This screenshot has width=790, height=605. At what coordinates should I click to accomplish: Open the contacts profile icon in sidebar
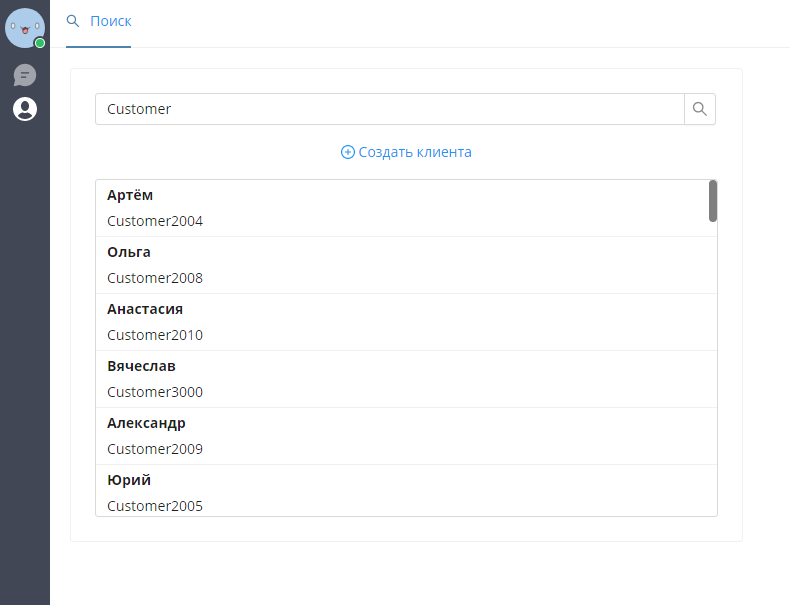click(x=25, y=109)
